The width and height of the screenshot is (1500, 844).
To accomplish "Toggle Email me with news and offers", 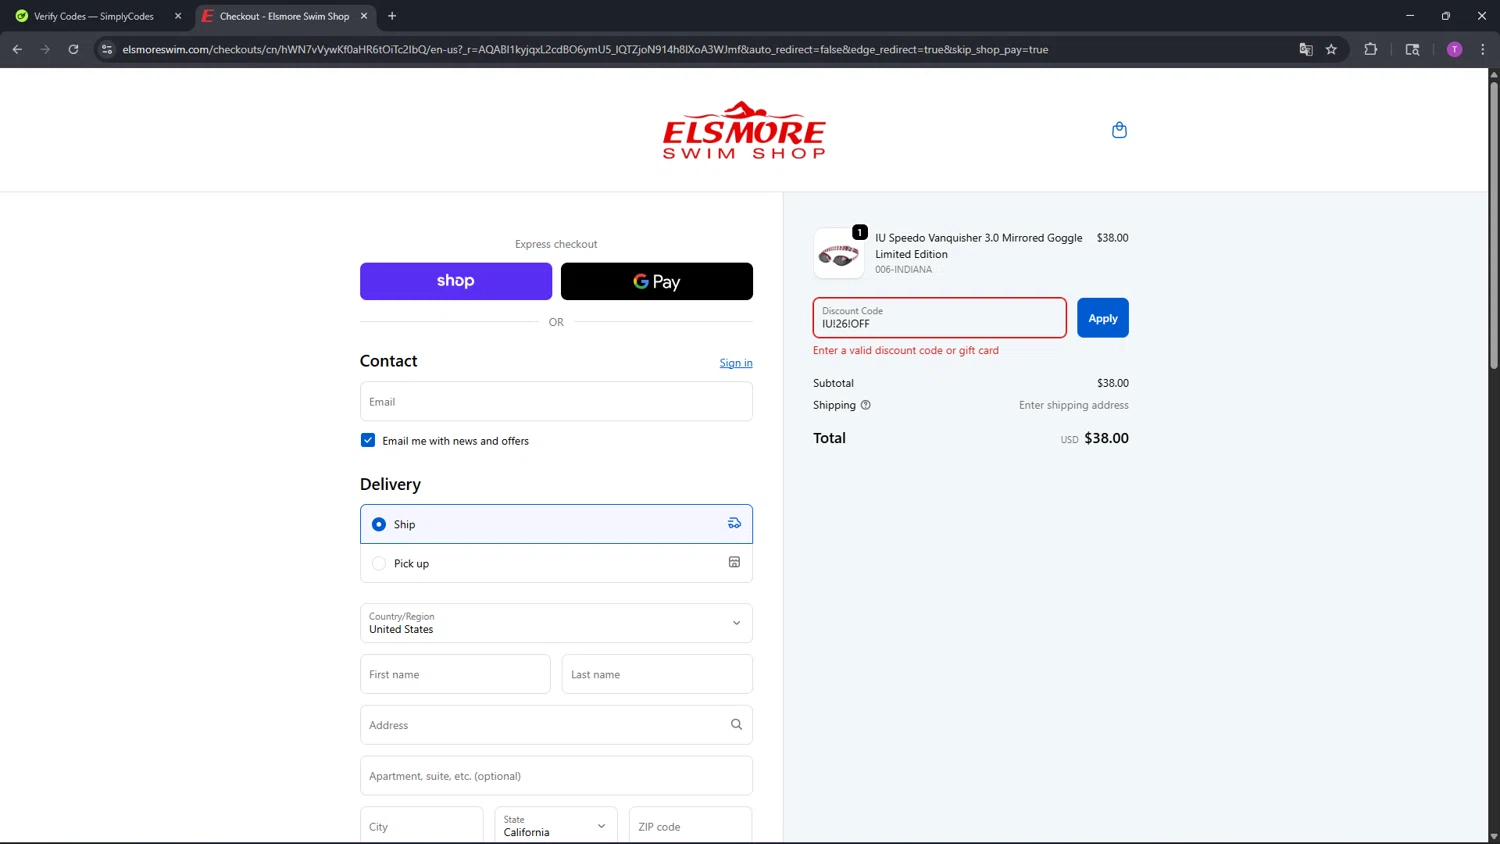I will (x=368, y=440).
